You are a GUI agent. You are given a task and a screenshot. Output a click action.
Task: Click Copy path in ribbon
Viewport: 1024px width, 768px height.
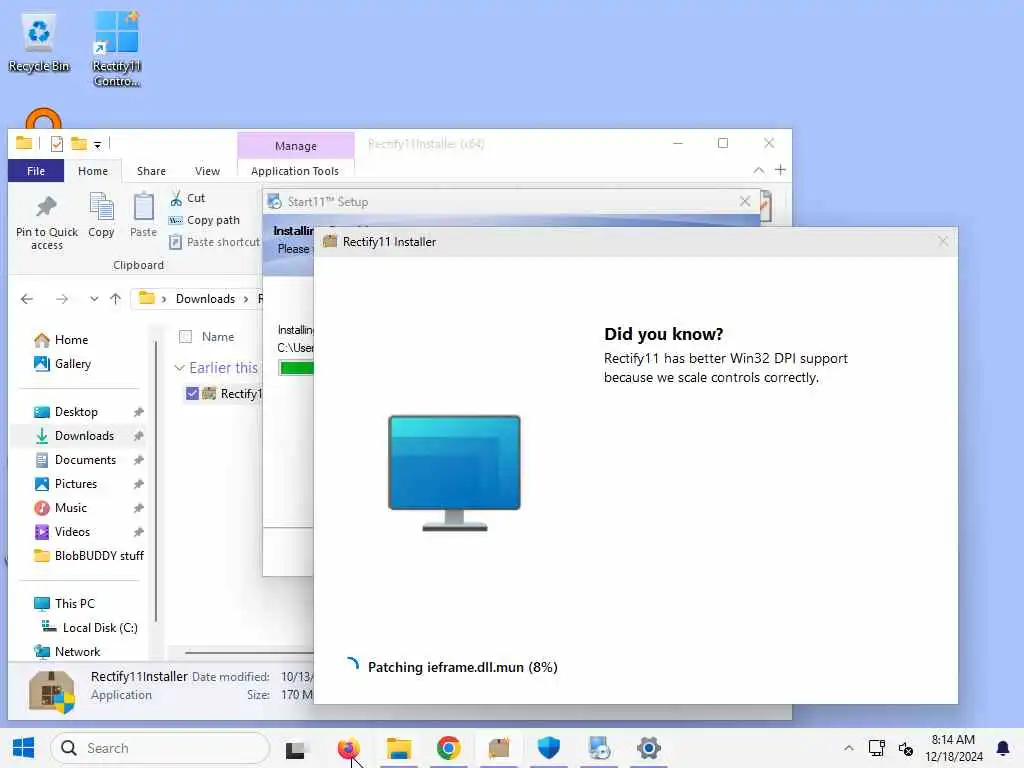(204, 220)
